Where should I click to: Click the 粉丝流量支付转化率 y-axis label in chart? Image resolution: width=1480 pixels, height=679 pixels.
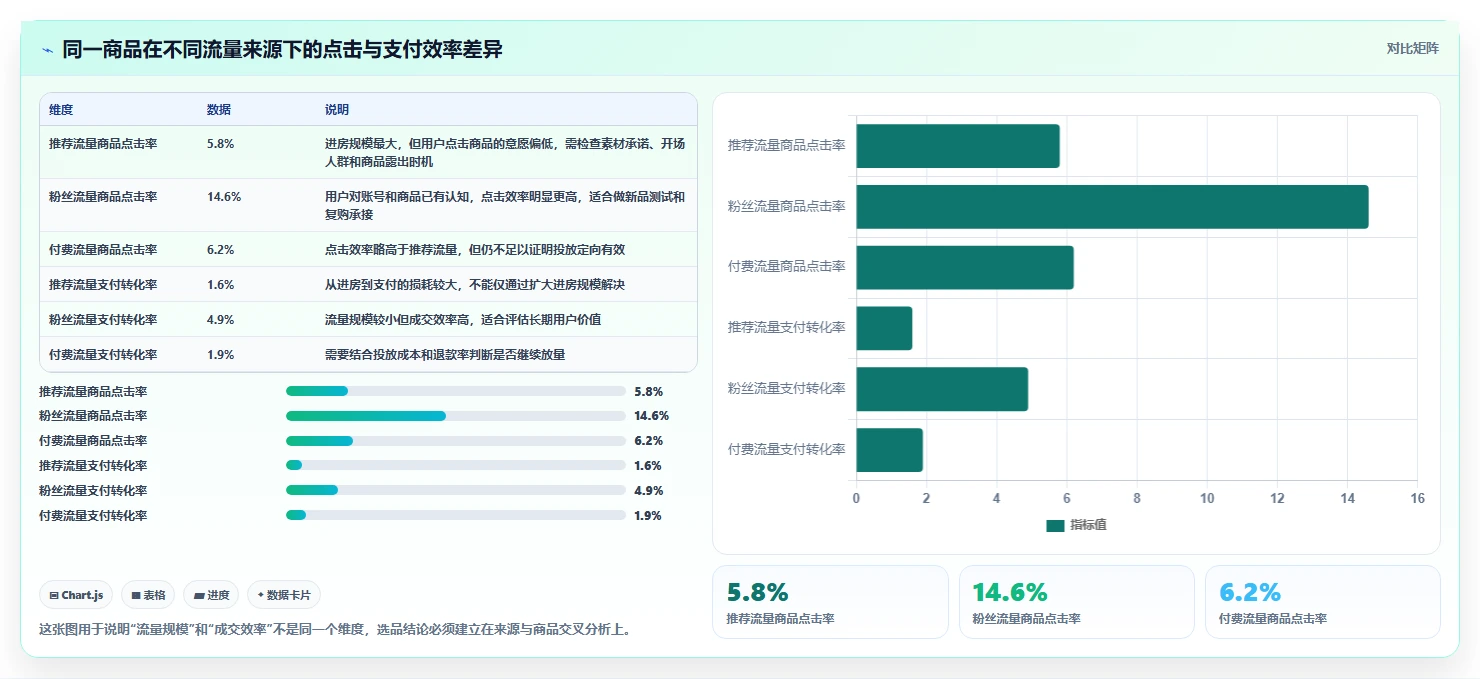click(786, 389)
